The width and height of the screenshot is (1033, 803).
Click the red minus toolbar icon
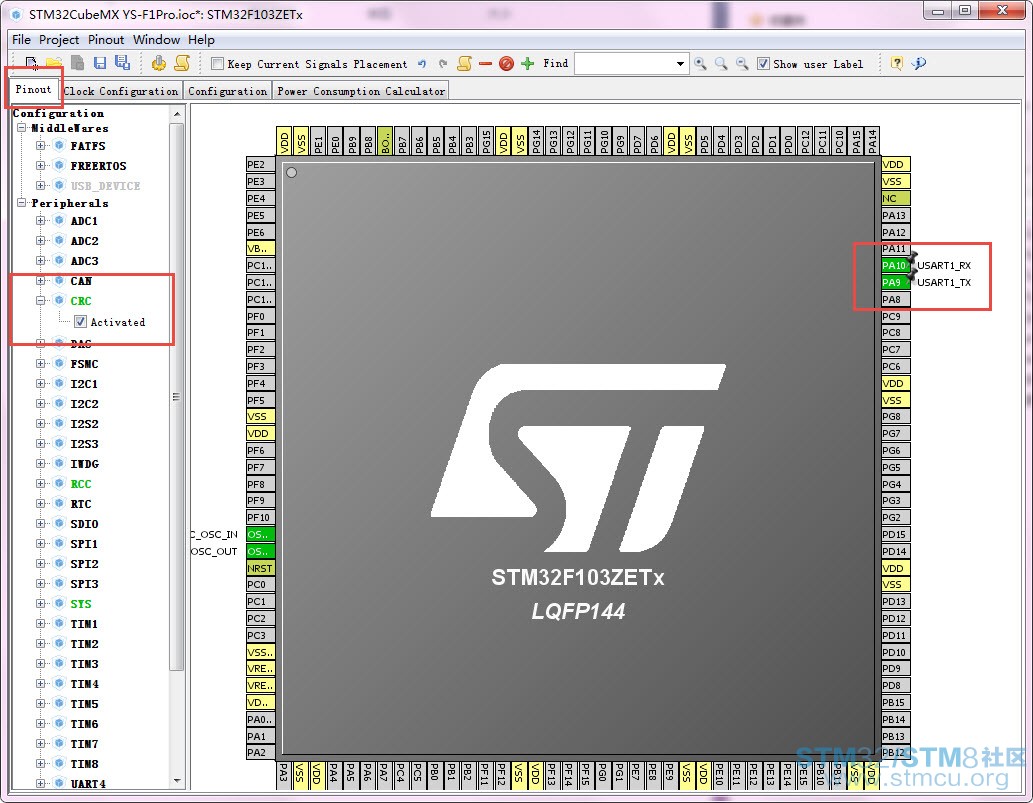coord(486,64)
